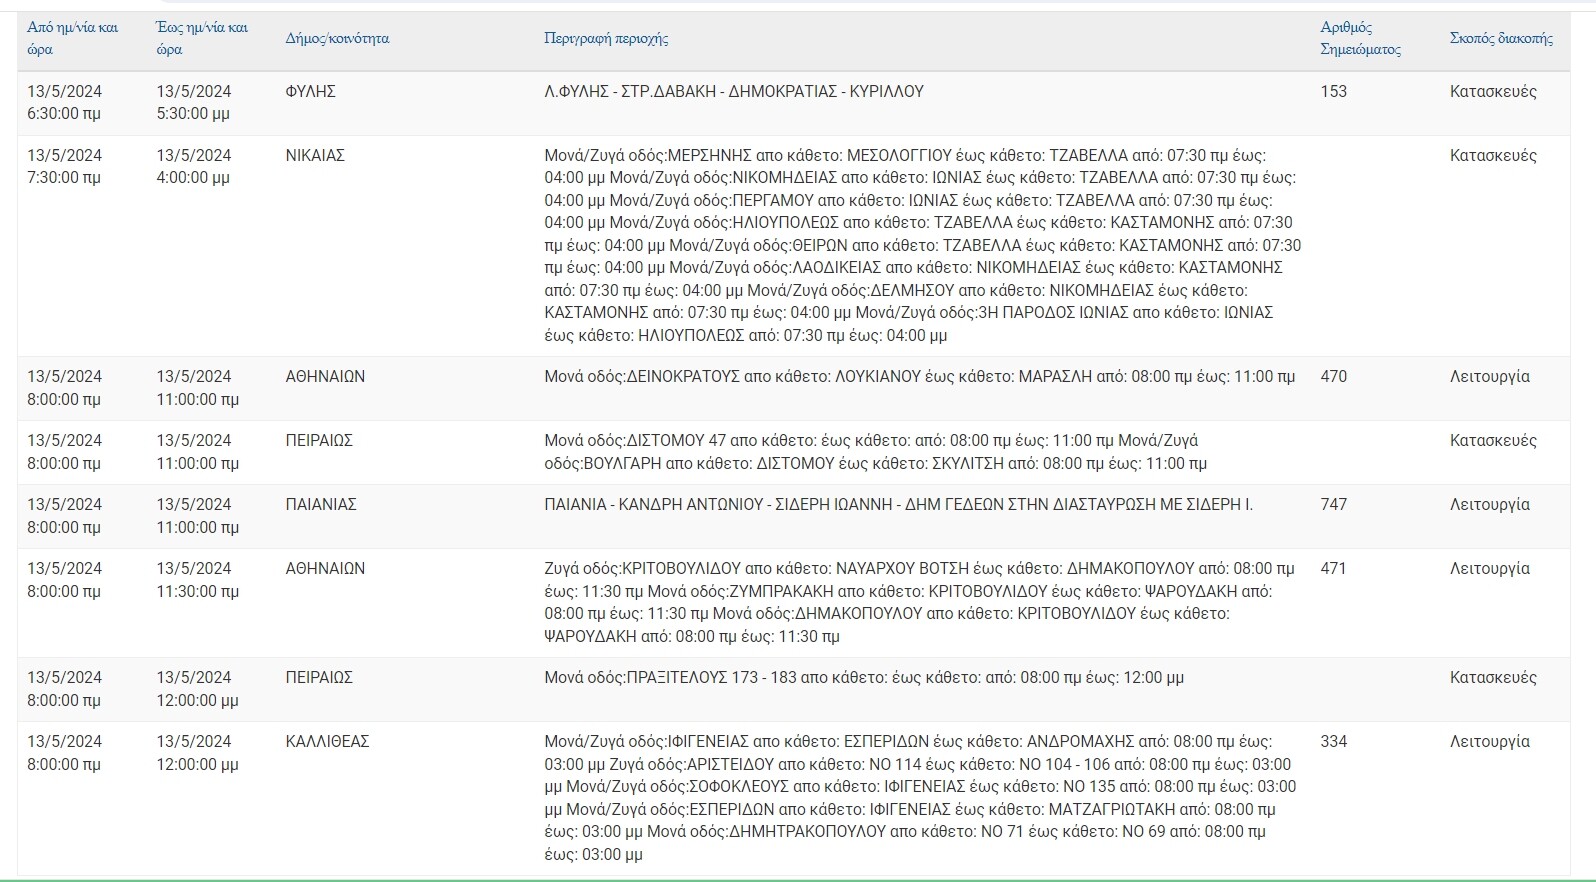Click the Λ.ΦΥΛΗΣ - ΣΤΡ.ΔΑΒΑΚΗ area description
Image resolution: width=1596 pixels, height=882 pixels.
pos(734,91)
